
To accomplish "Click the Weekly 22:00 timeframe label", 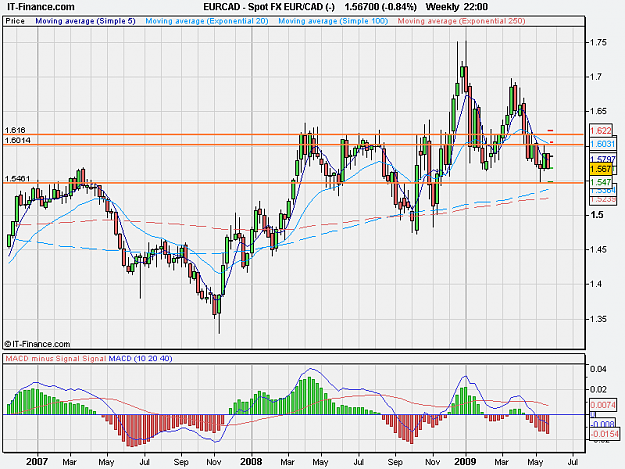I will [457, 7].
